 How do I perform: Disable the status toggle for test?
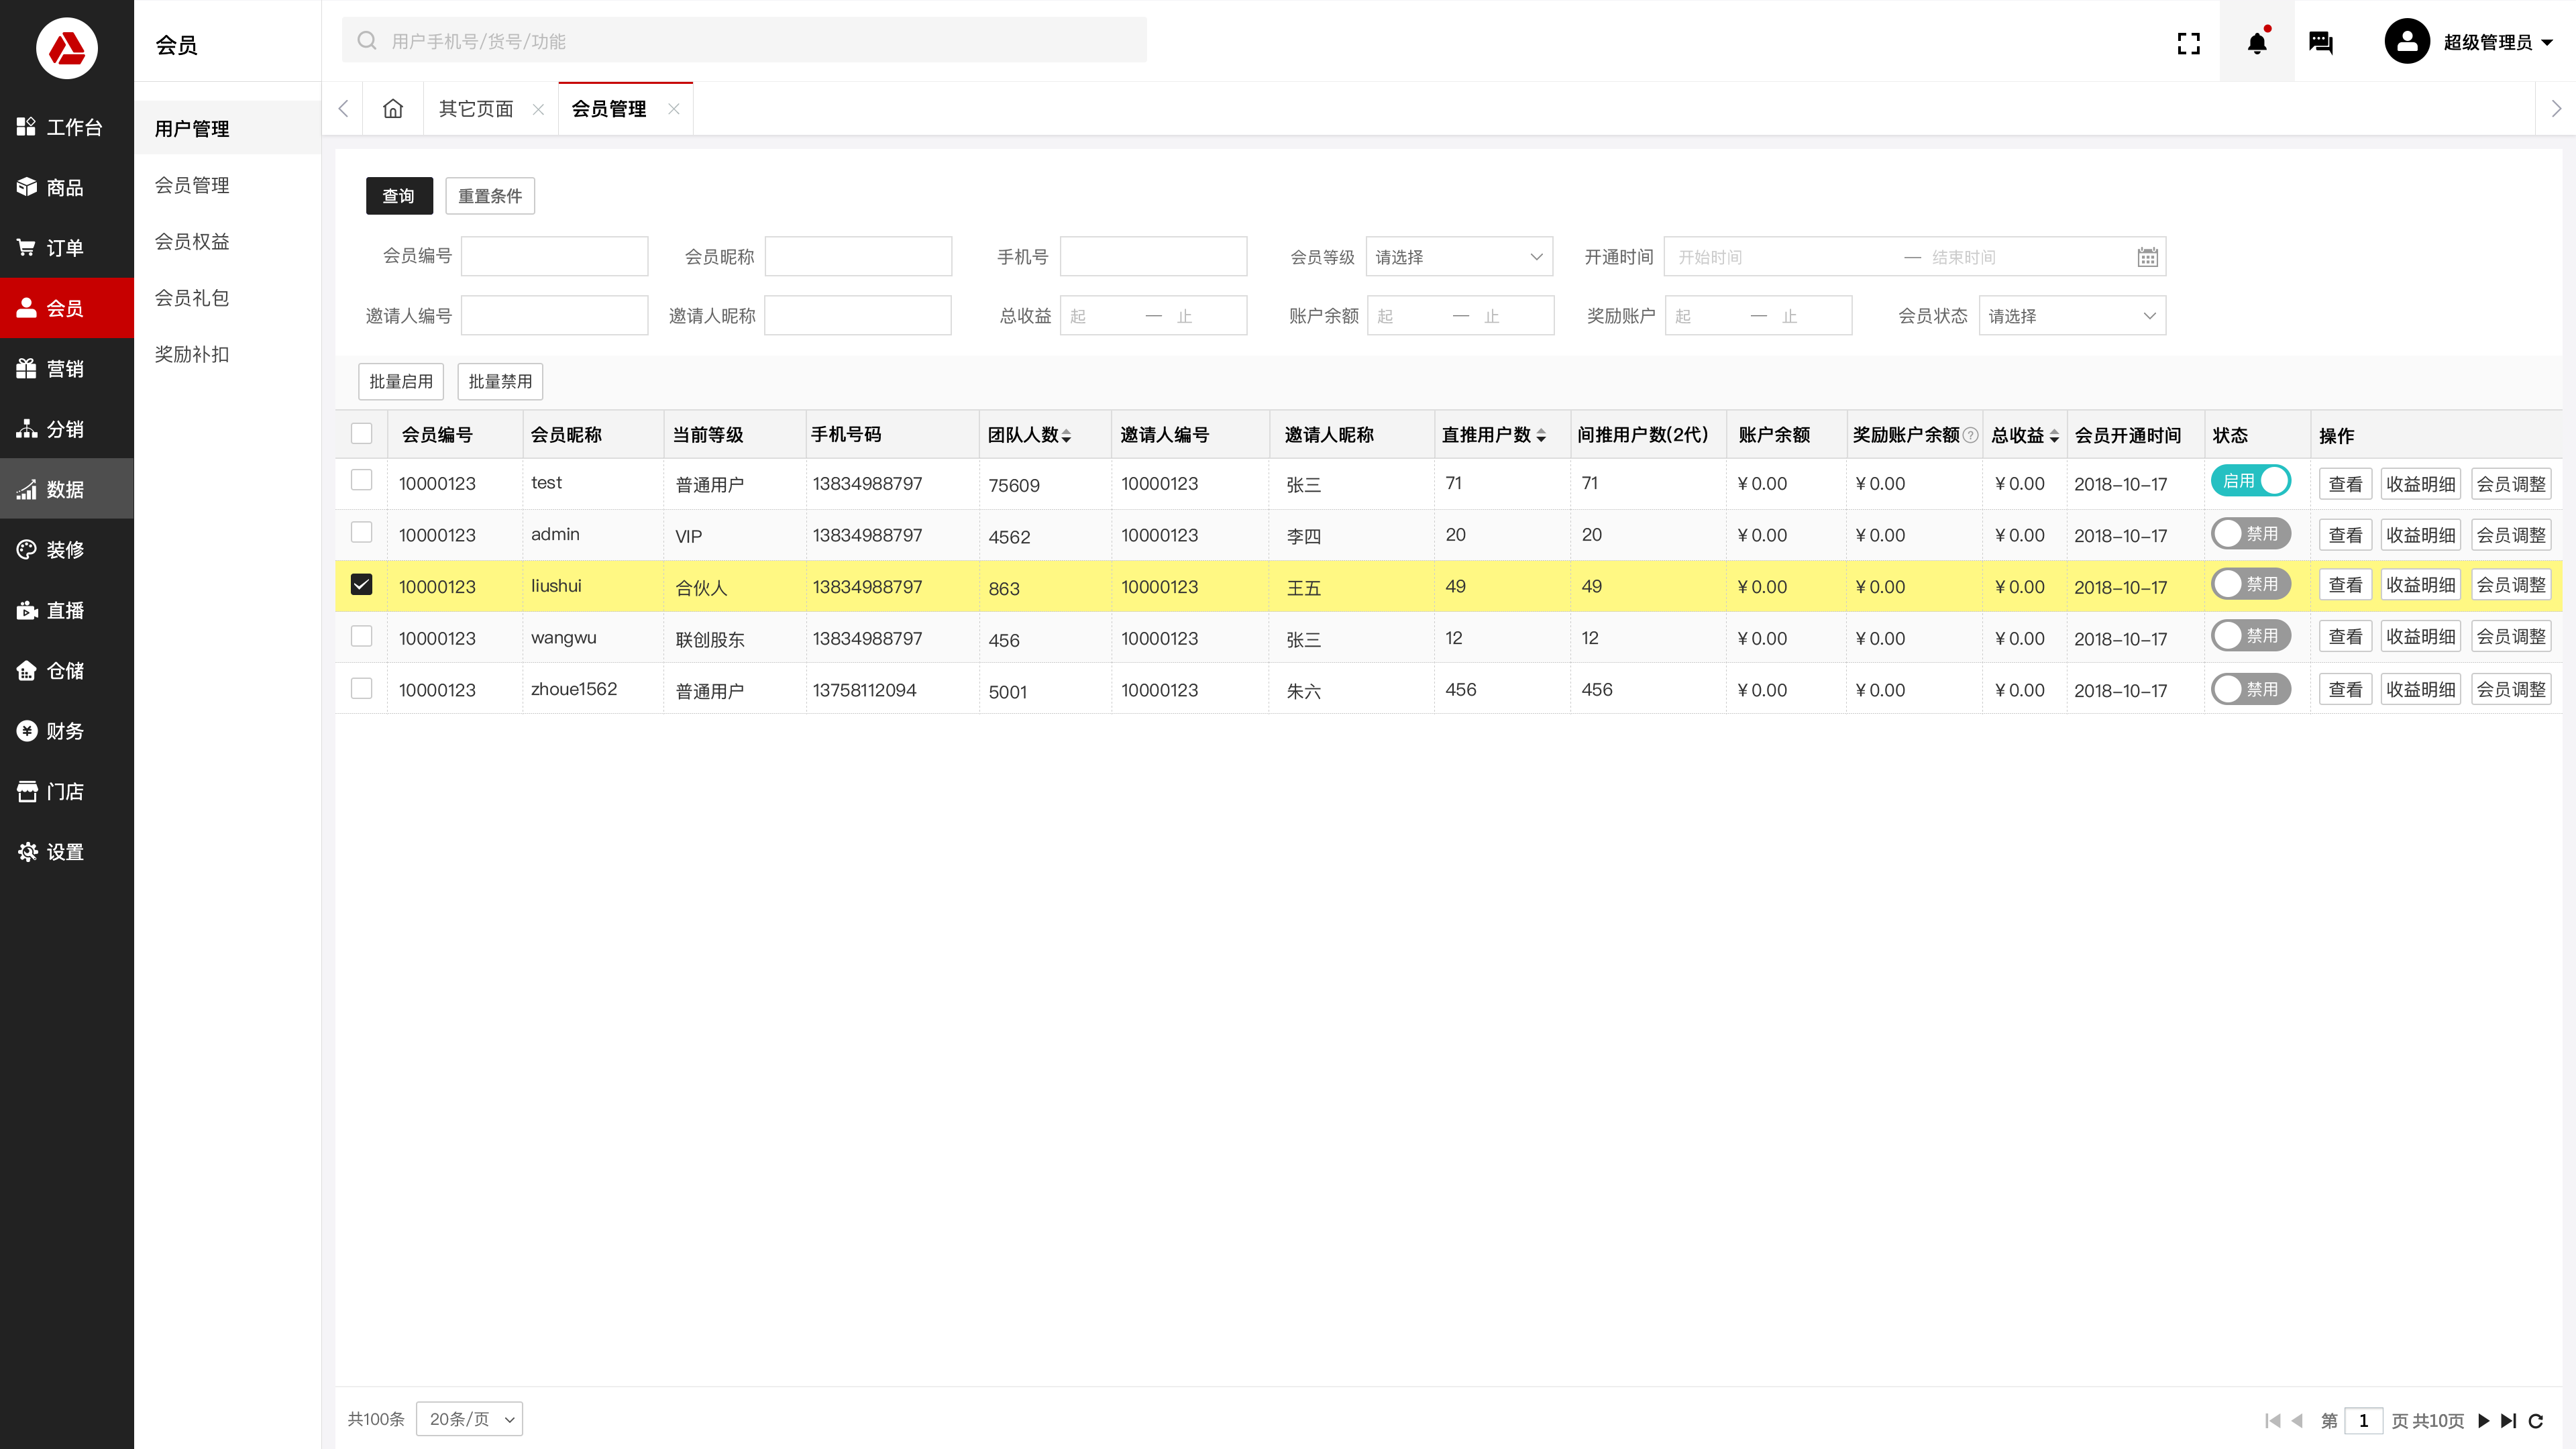coord(2251,481)
